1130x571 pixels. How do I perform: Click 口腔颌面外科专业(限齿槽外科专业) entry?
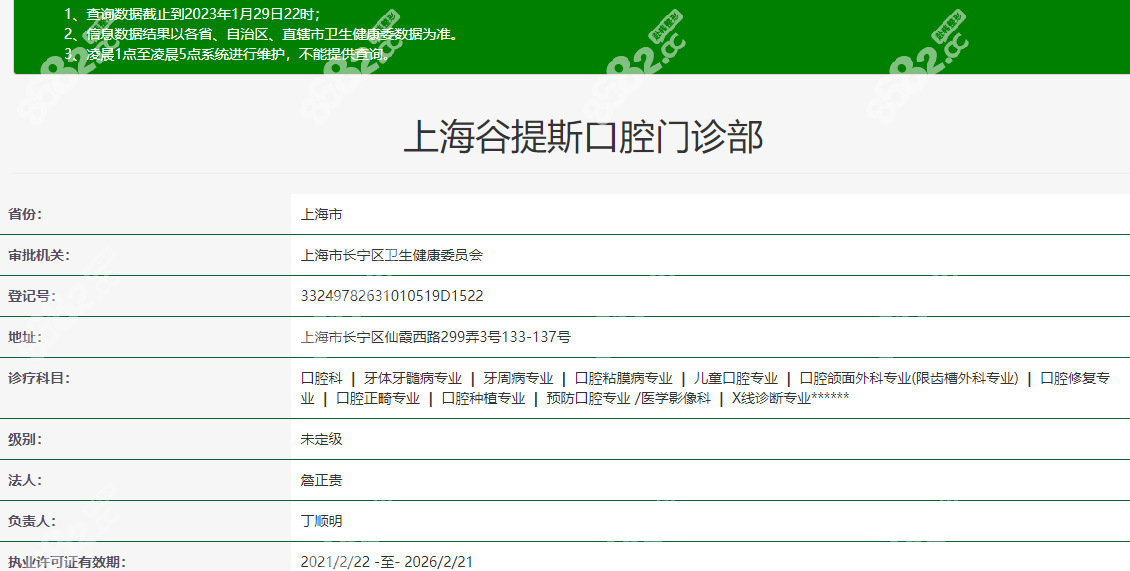pyautogui.click(x=909, y=379)
